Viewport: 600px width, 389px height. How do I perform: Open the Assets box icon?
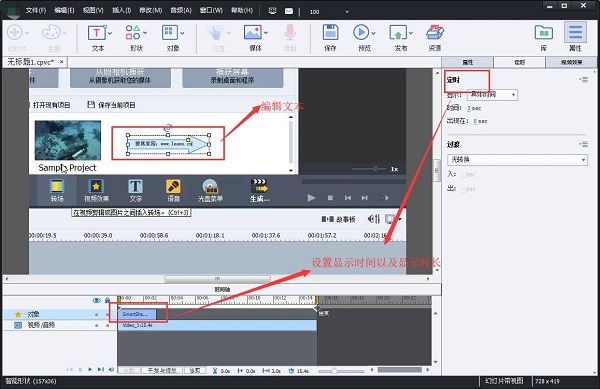click(435, 33)
